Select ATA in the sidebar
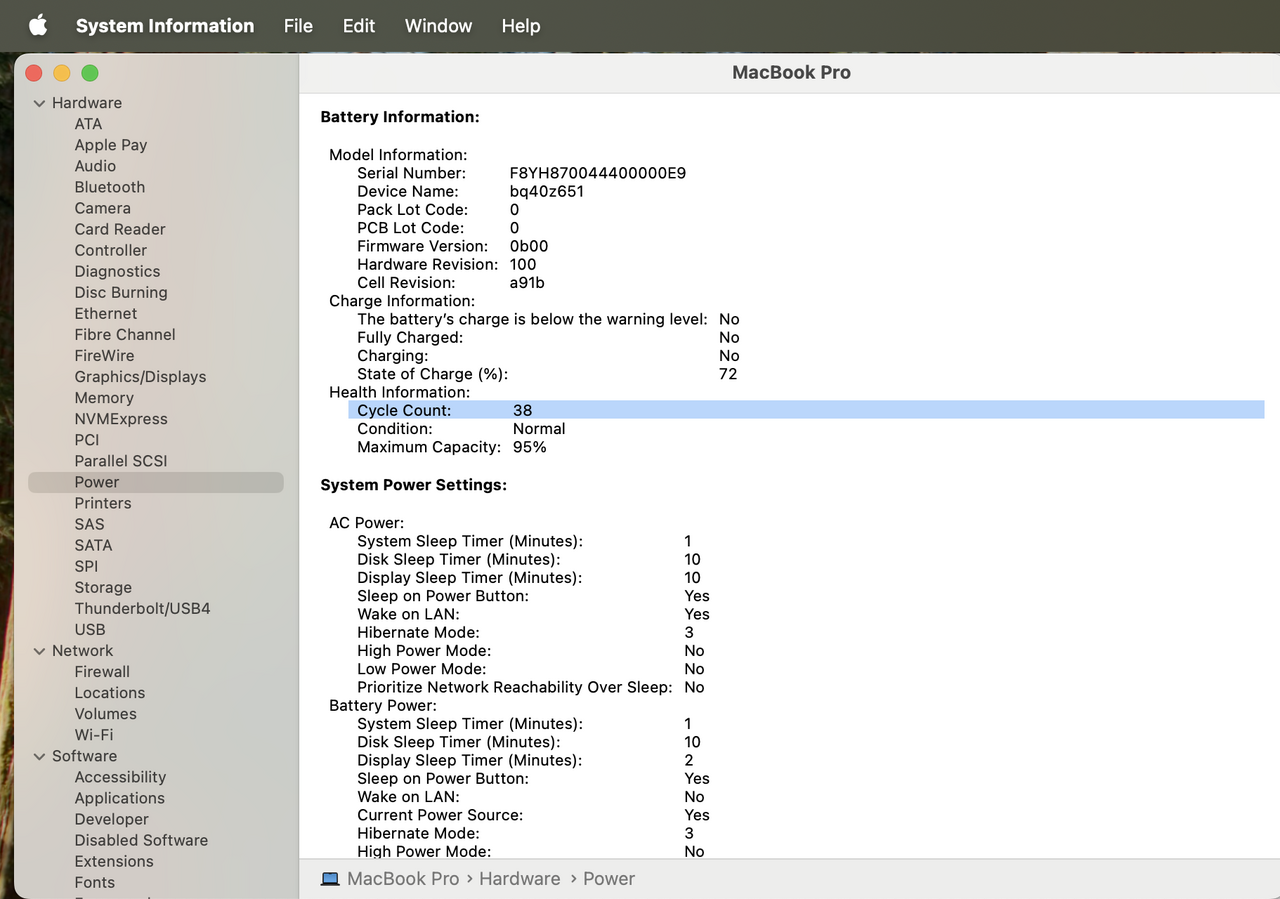The width and height of the screenshot is (1280, 899). tap(88, 124)
